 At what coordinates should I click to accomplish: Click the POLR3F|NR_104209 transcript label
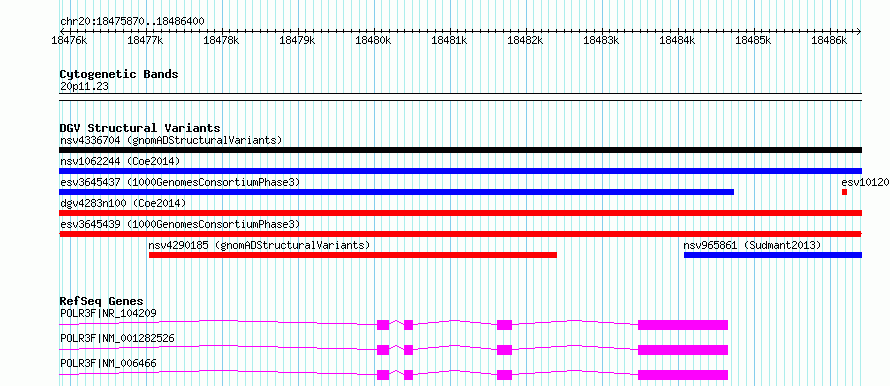tap(108, 313)
